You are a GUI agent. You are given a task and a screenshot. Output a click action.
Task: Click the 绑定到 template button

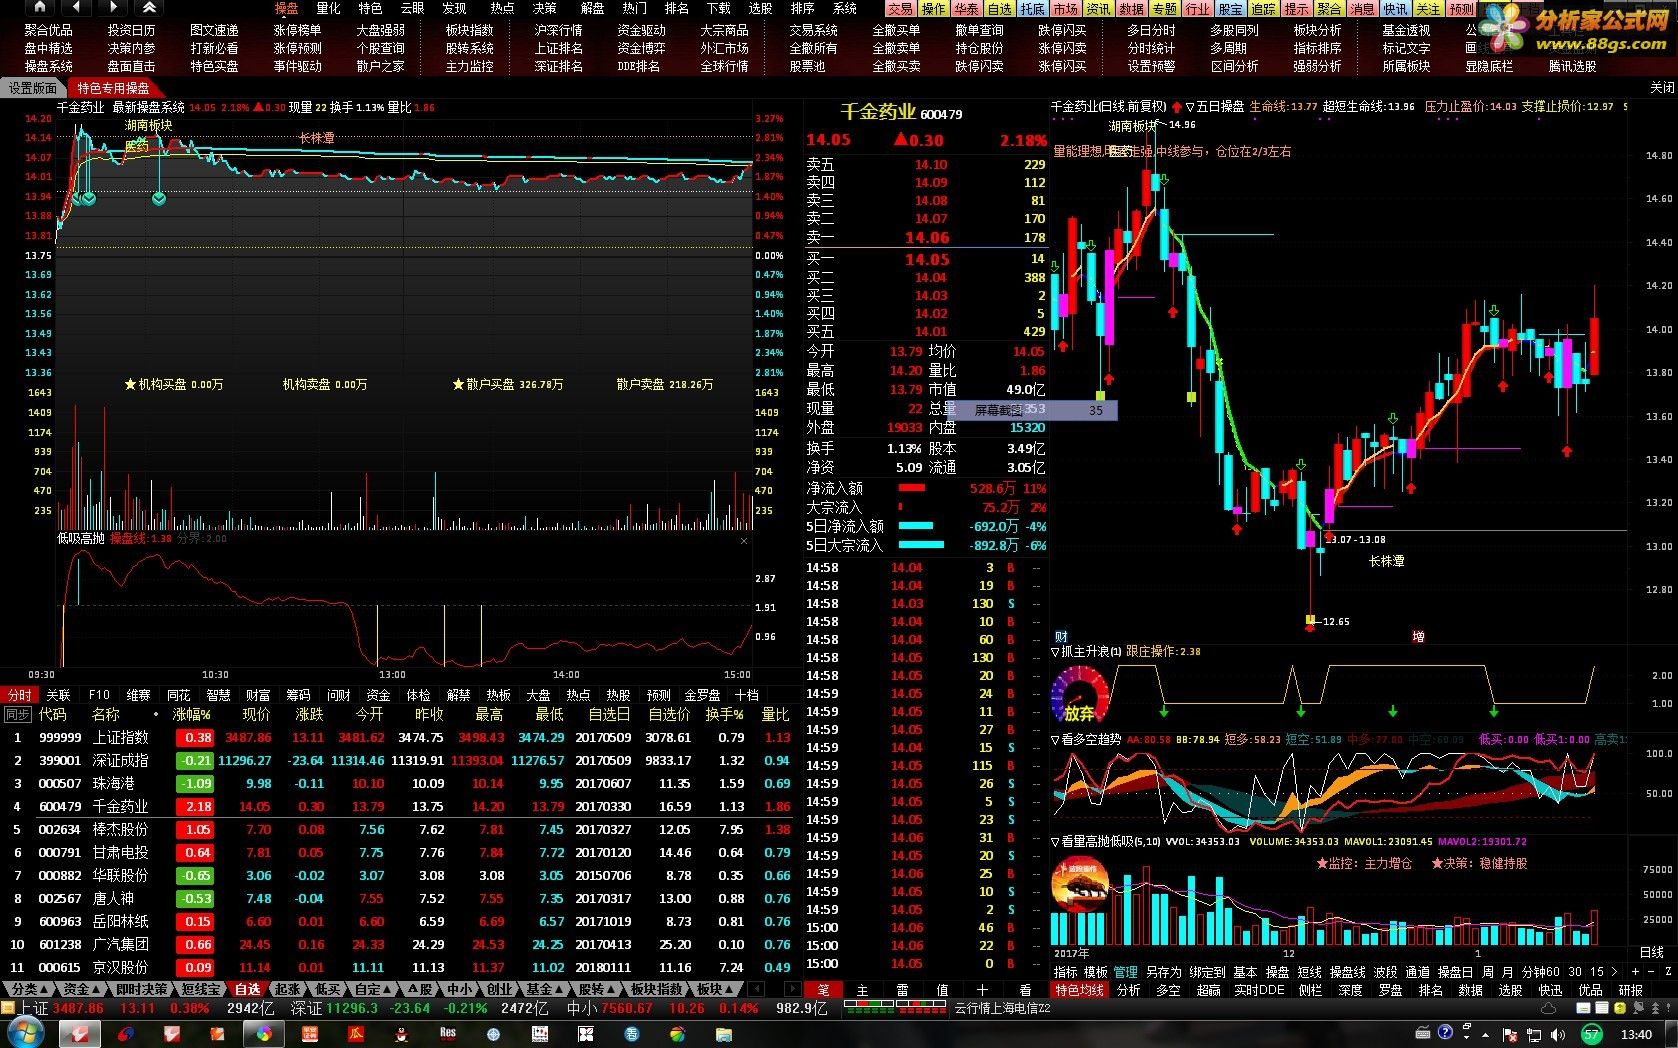pos(1207,972)
